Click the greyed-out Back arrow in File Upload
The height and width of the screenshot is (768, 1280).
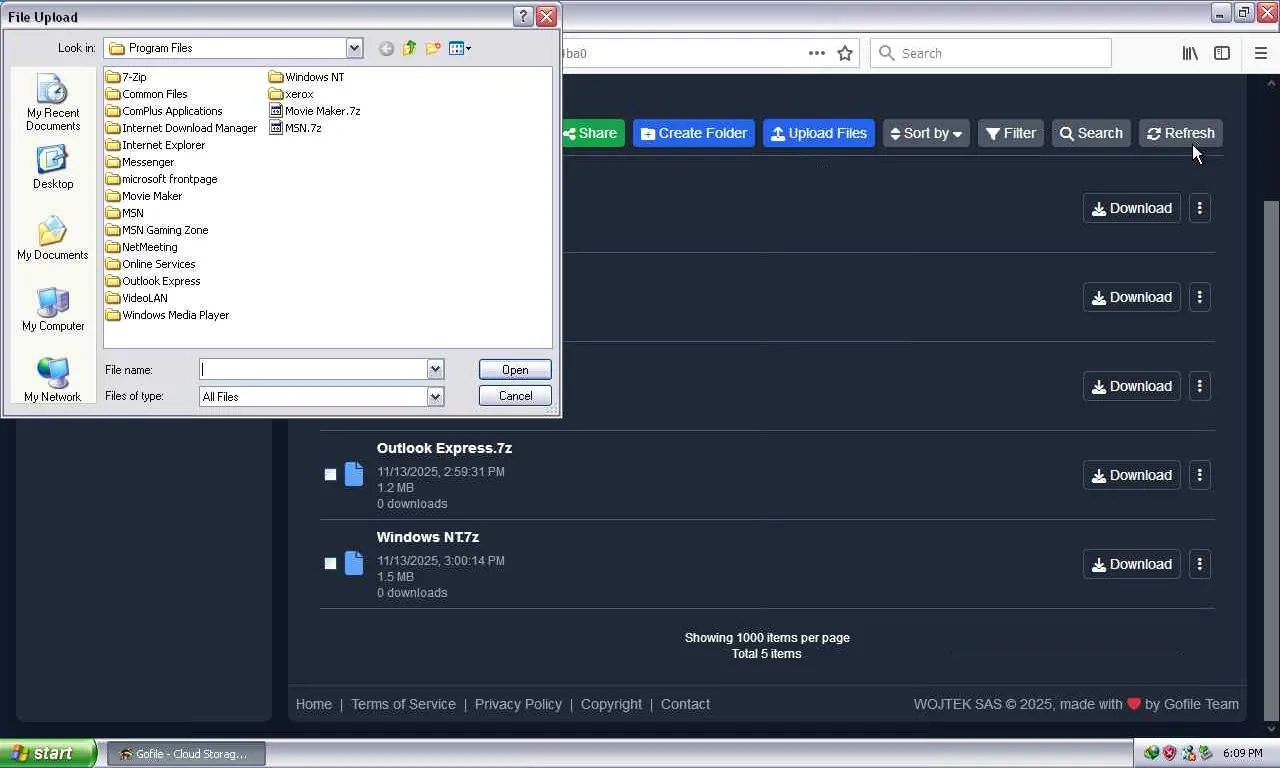point(386,48)
